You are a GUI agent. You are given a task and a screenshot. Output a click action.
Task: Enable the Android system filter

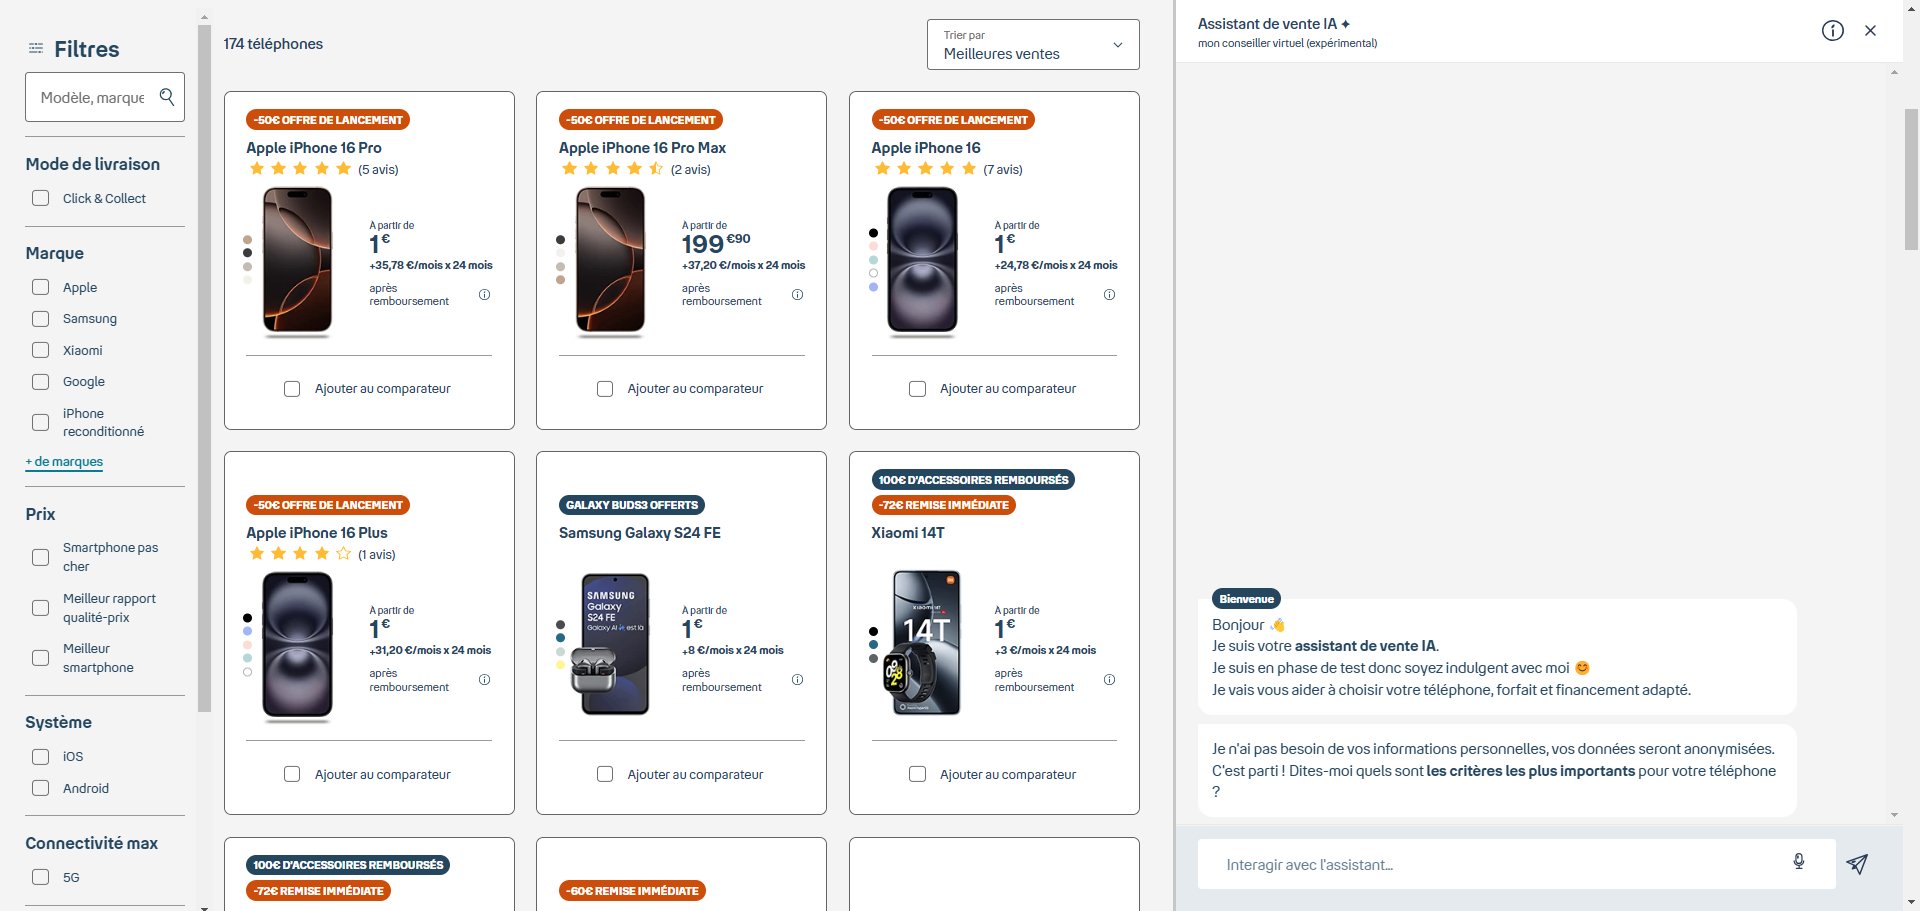click(40, 788)
